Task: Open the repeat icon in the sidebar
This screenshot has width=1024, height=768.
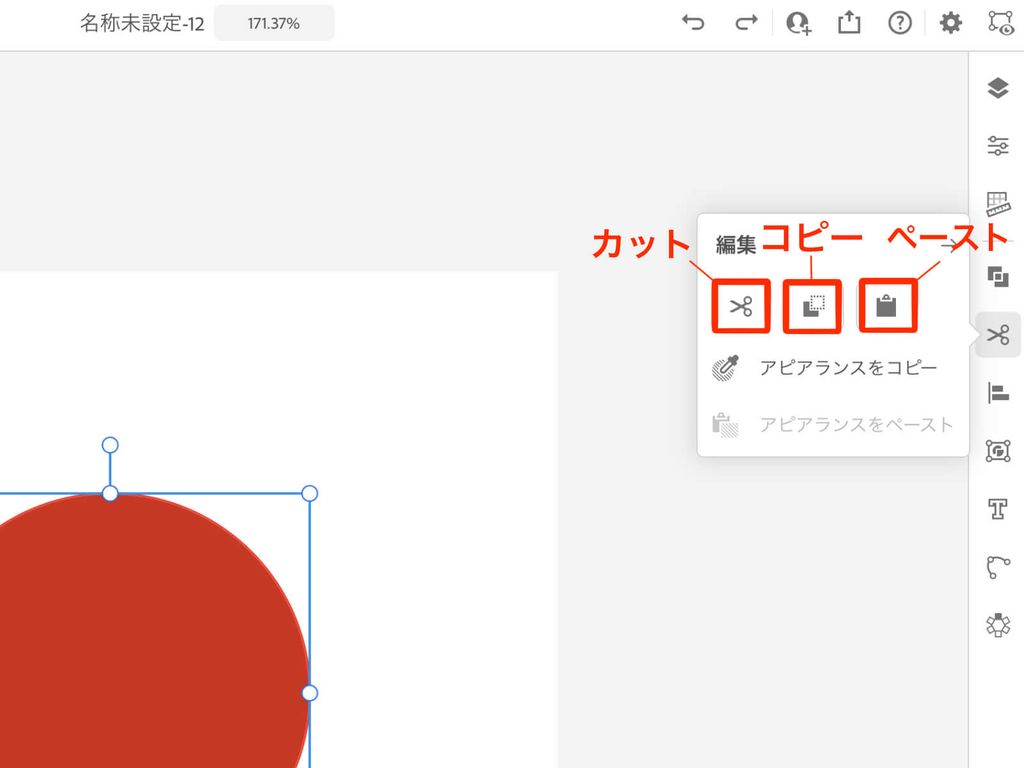Action: click(998, 625)
